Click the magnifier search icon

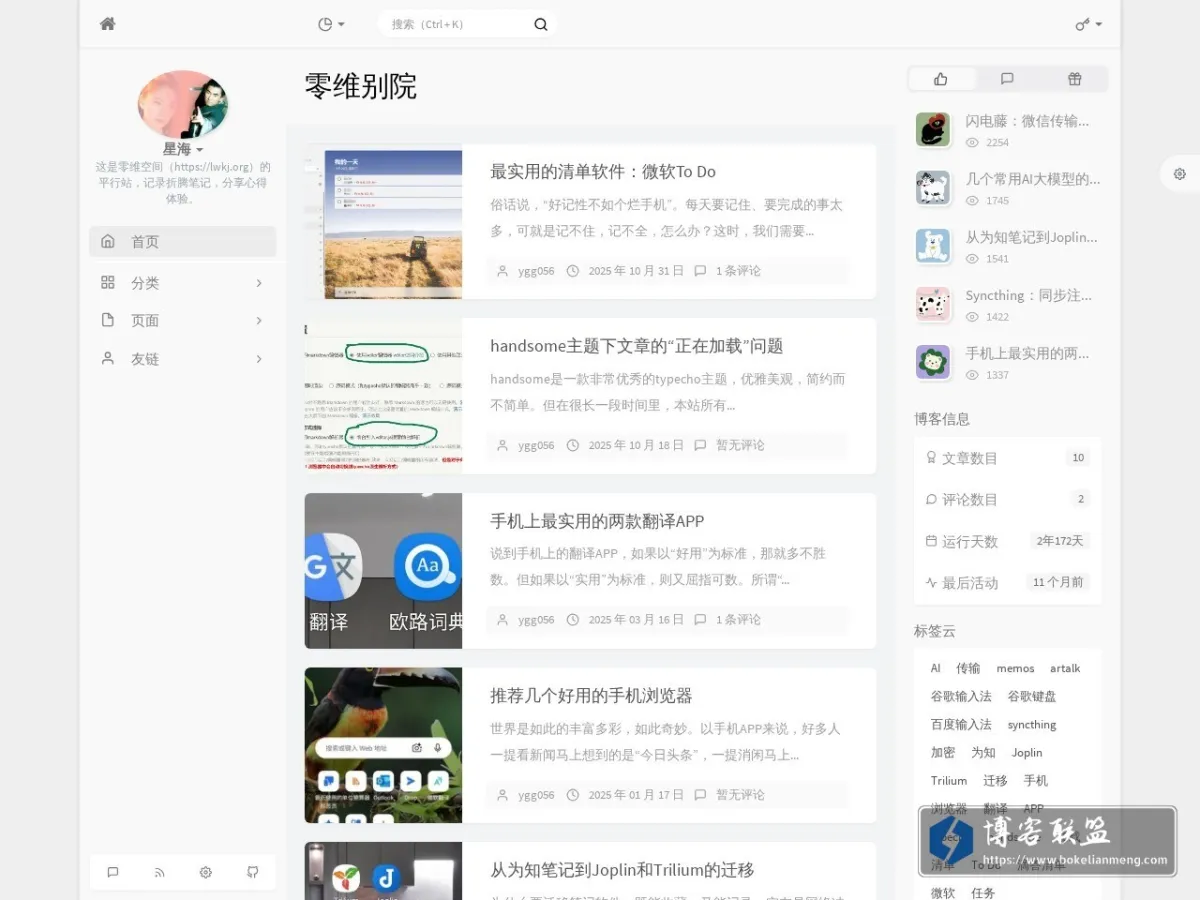pyautogui.click(x=541, y=24)
